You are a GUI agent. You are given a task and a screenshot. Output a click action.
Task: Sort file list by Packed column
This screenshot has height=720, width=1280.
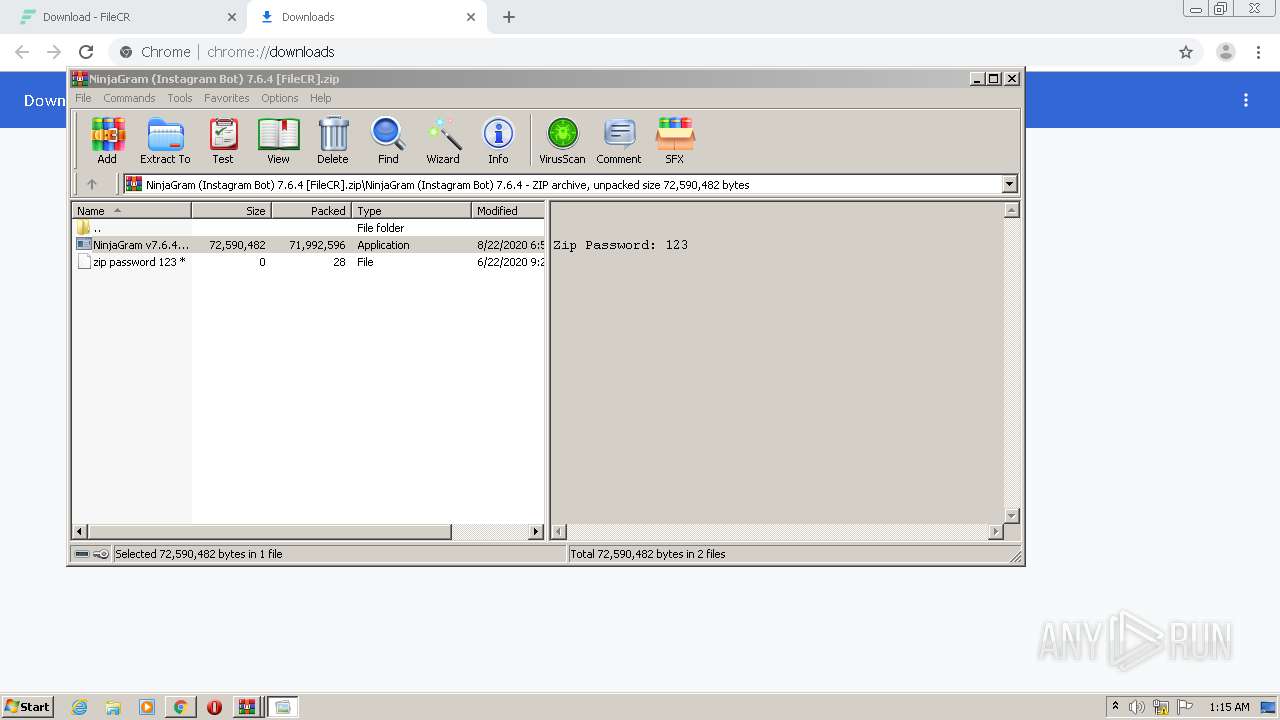click(311, 210)
